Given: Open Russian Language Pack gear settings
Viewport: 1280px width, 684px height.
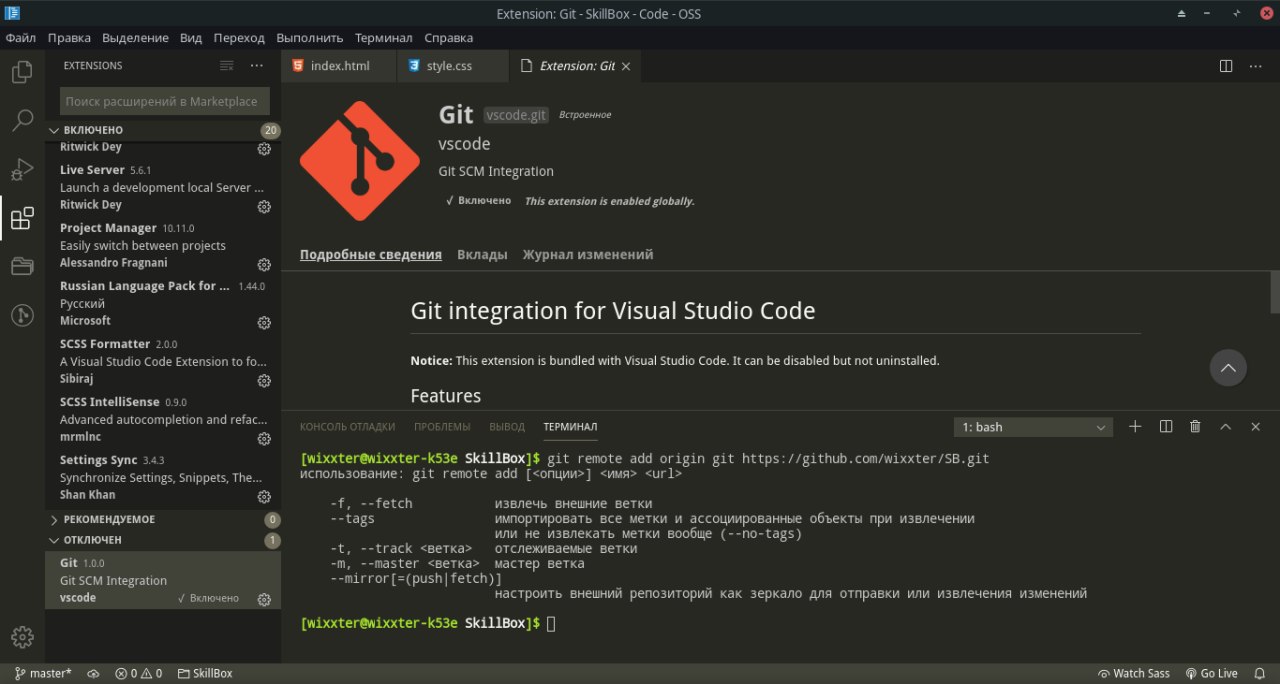Looking at the screenshot, I should 264,323.
